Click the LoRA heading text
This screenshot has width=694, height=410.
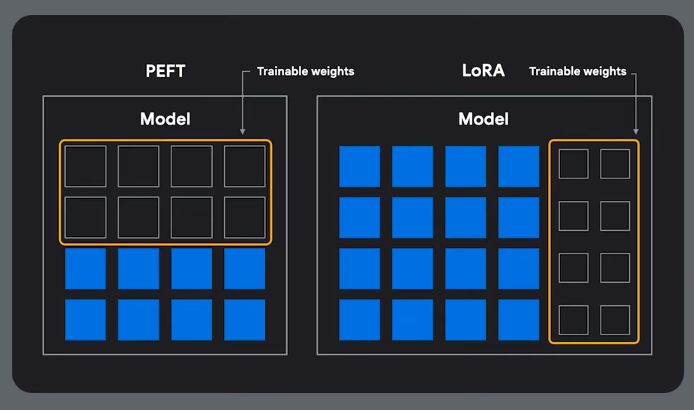click(x=483, y=72)
